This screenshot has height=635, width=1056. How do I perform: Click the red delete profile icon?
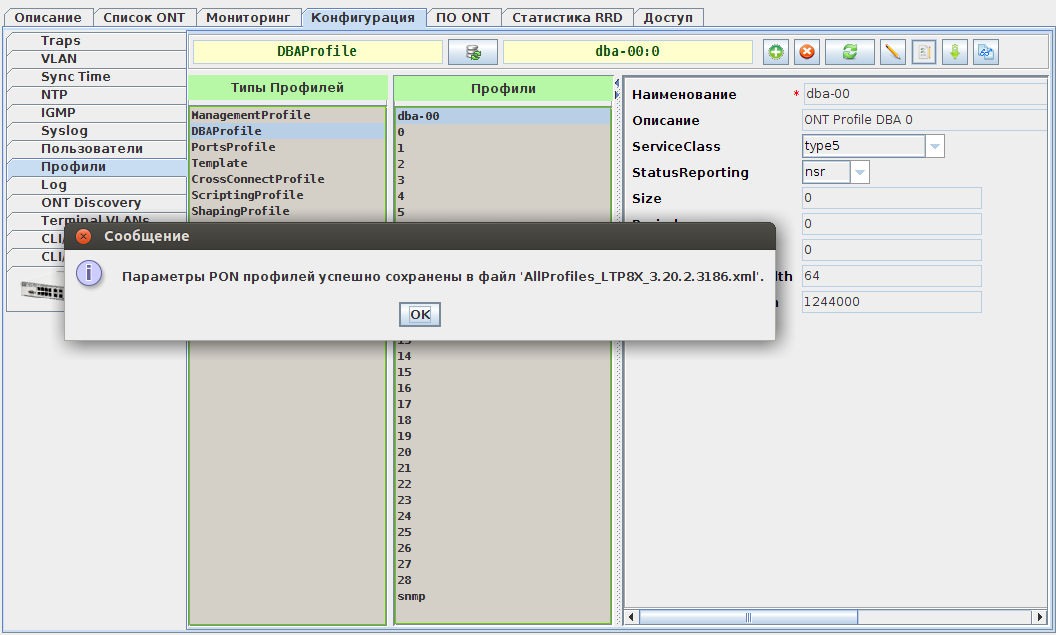pyautogui.click(x=806, y=52)
